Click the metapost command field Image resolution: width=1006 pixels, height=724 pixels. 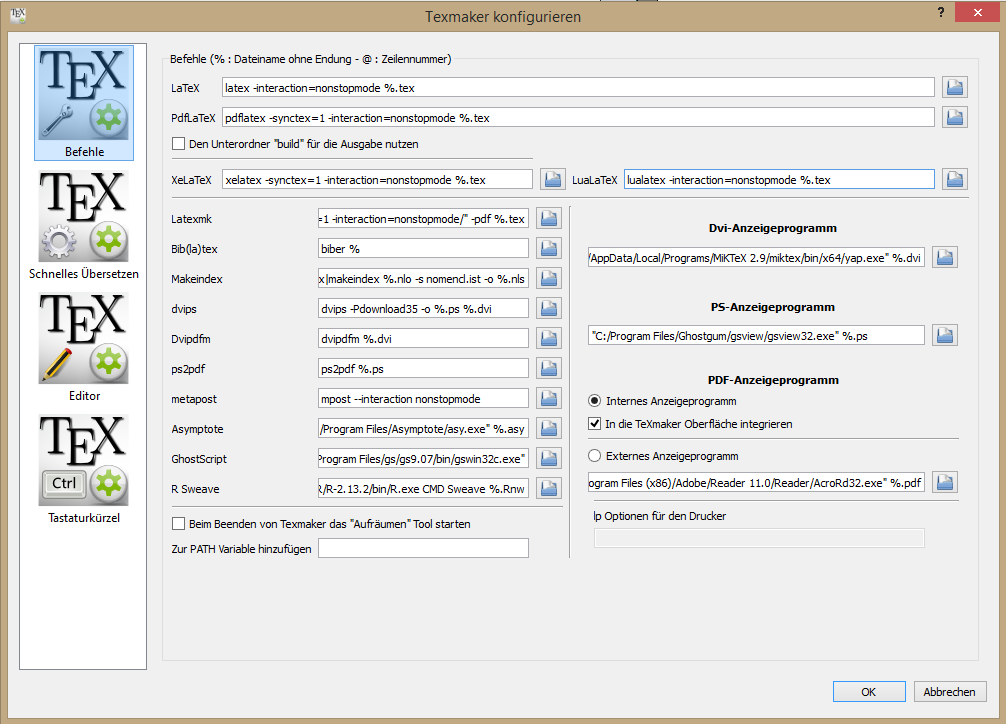423,399
